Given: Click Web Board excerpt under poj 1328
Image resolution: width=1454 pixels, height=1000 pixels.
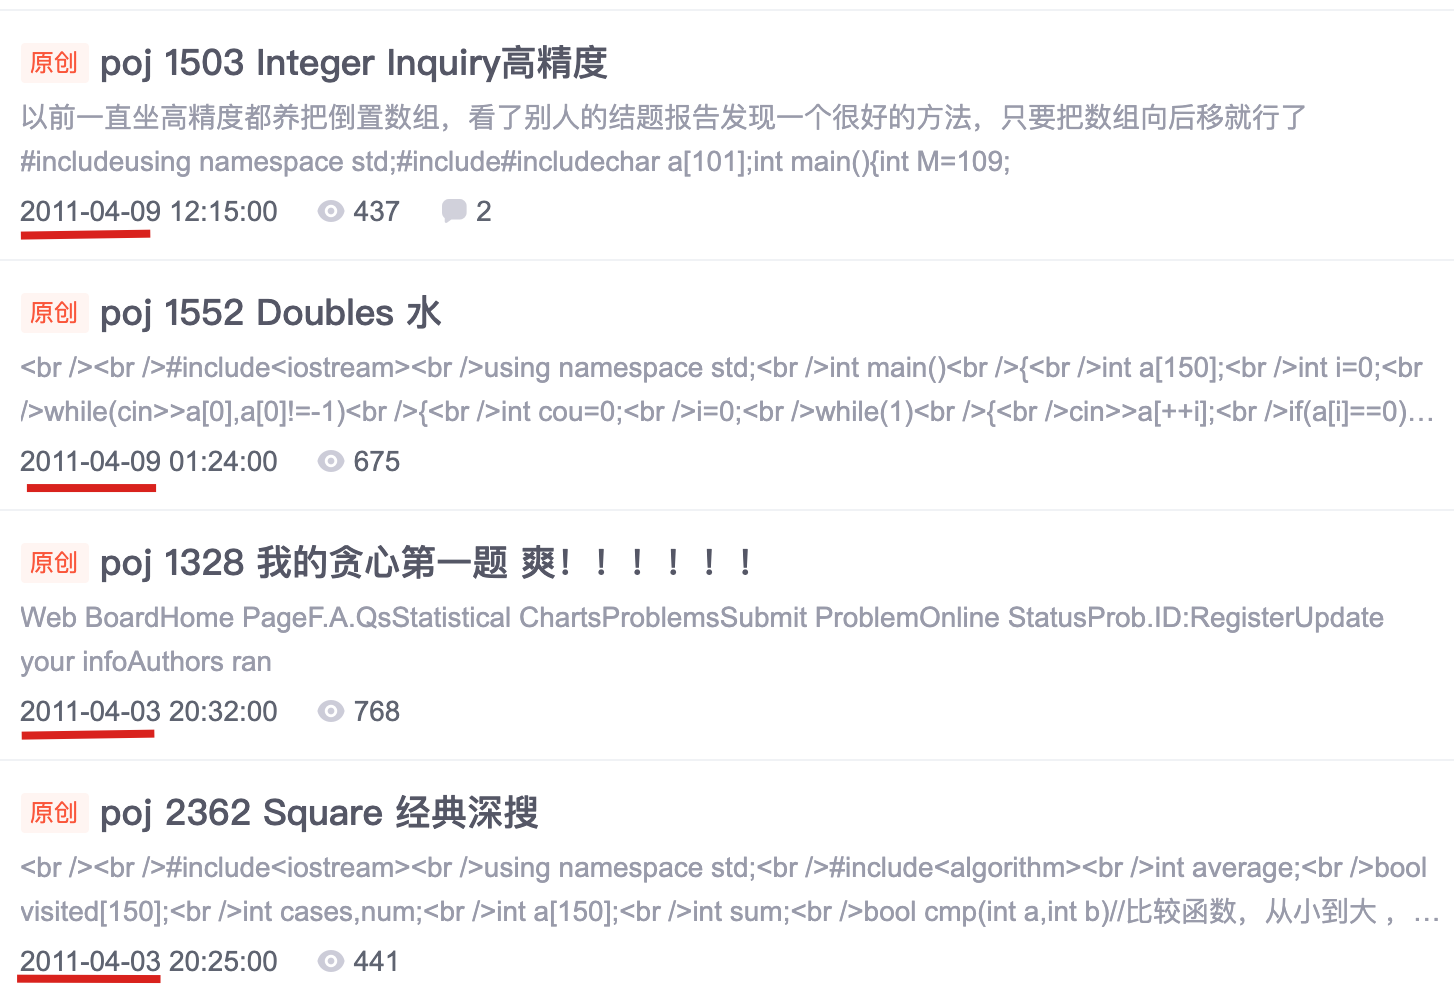Looking at the screenshot, I should click(702, 639).
